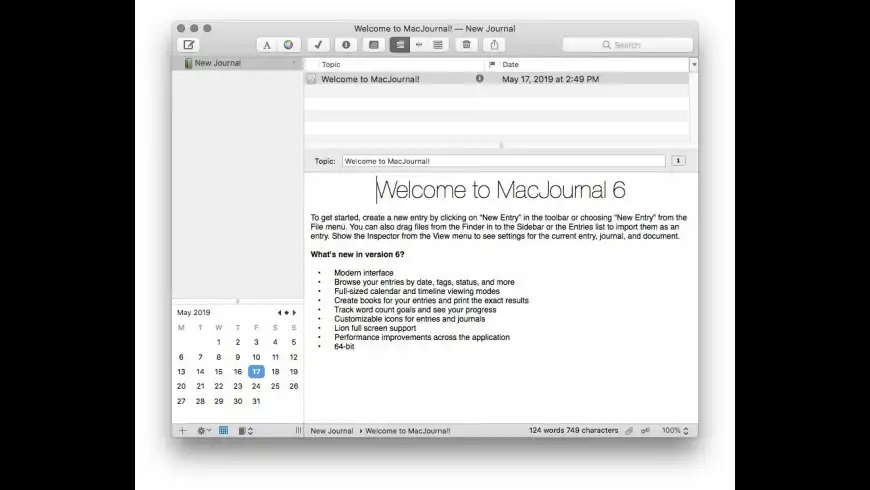The height and width of the screenshot is (490, 870).
Task: Open the column options dropdown arrow
Action: [x=694, y=65]
